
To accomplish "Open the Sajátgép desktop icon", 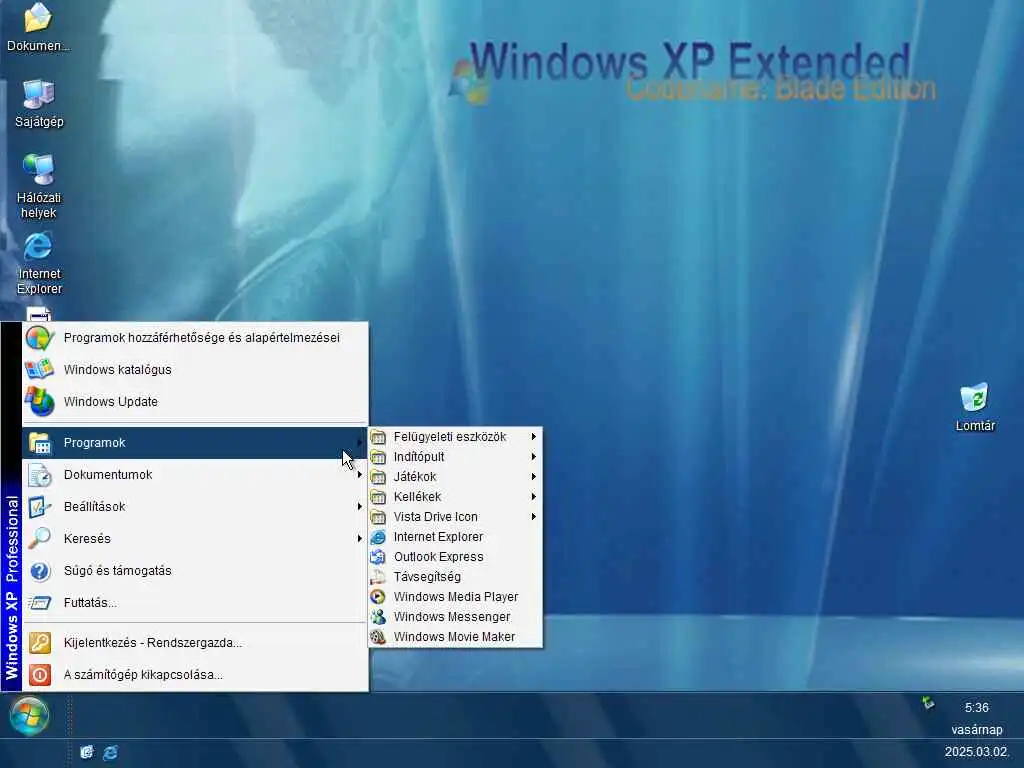I will [39, 94].
